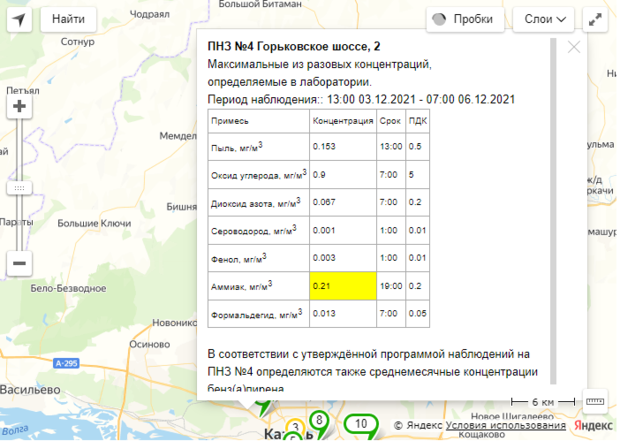This screenshot has width=620, height=441.
Task: Click the Концентрация column header
Action: [x=342, y=120]
